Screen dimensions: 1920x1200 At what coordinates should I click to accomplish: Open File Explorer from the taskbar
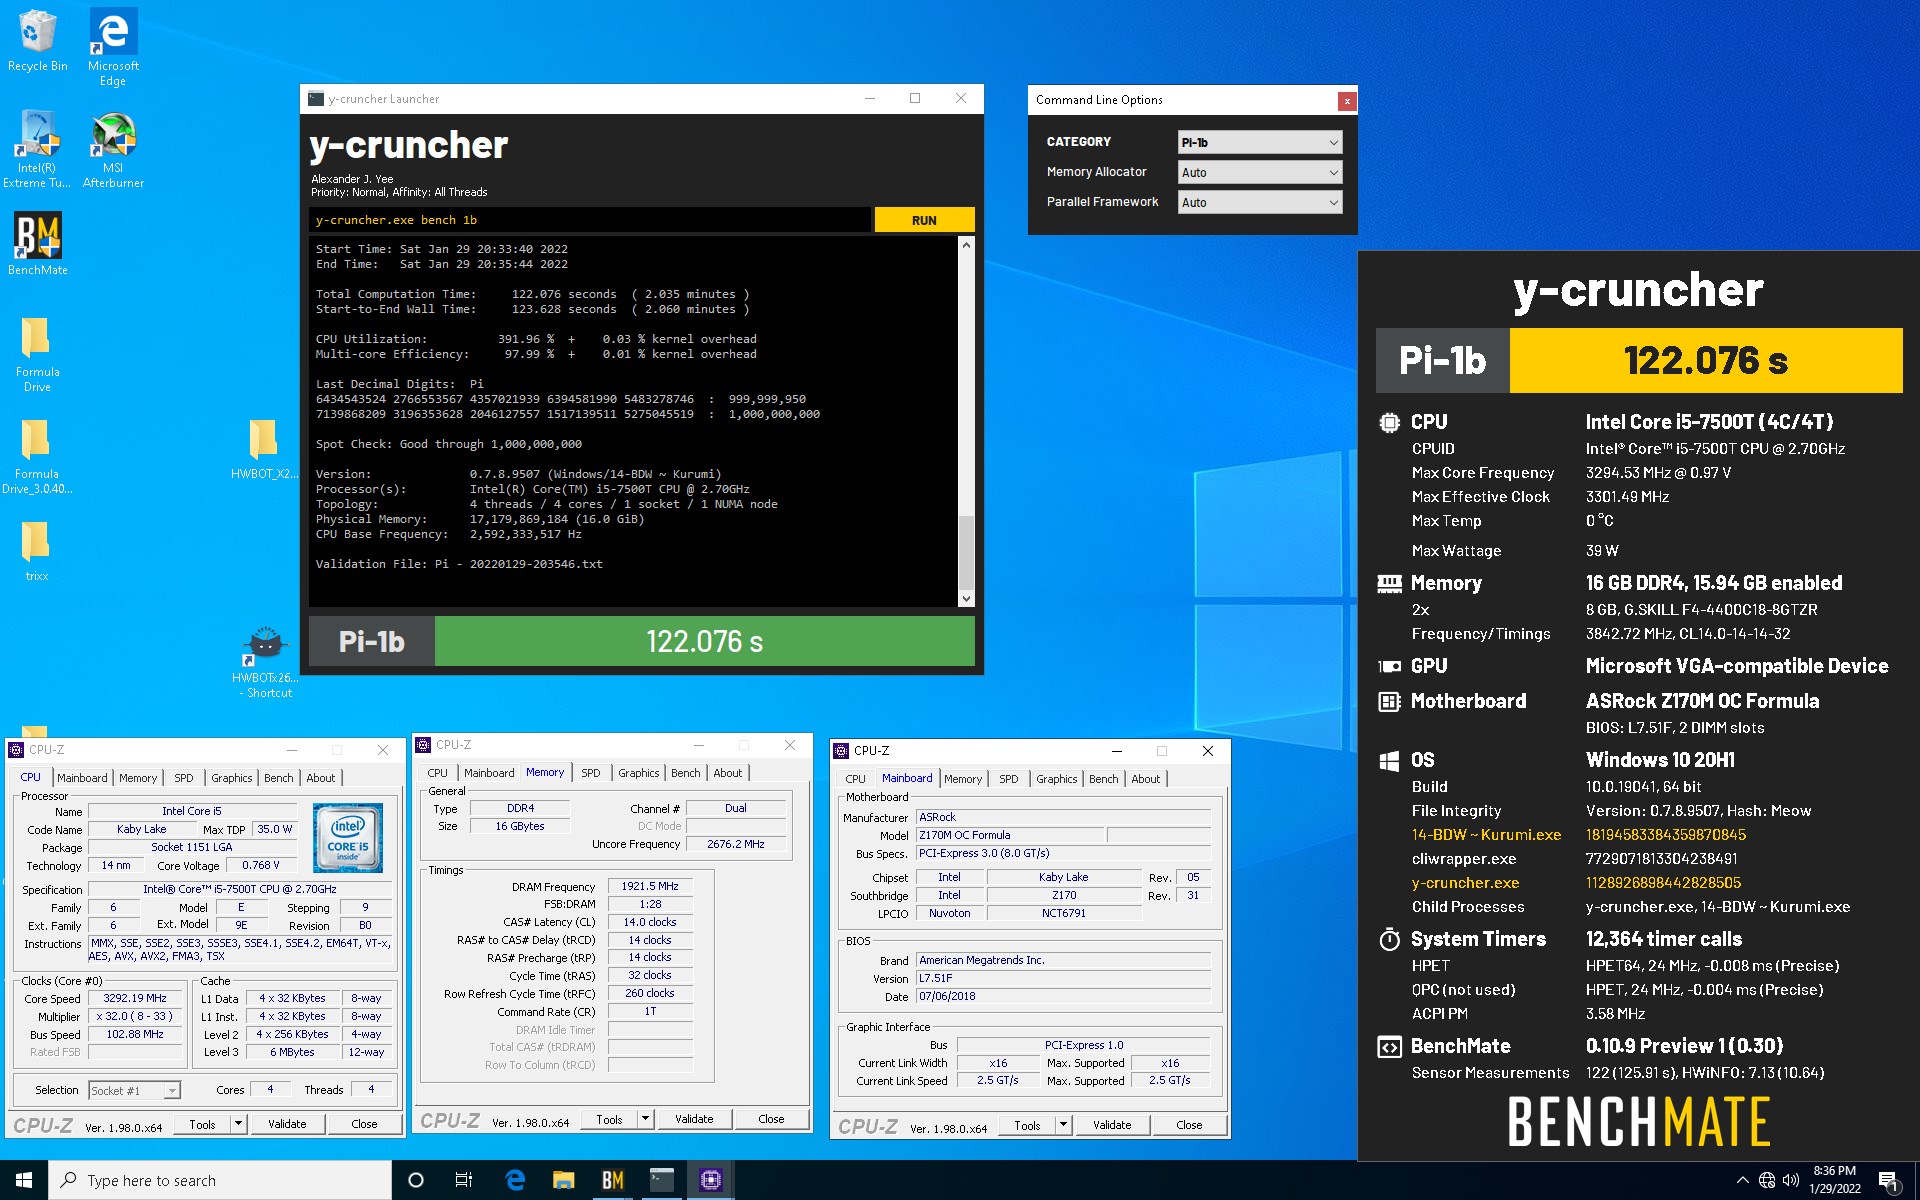[x=564, y=1180]
